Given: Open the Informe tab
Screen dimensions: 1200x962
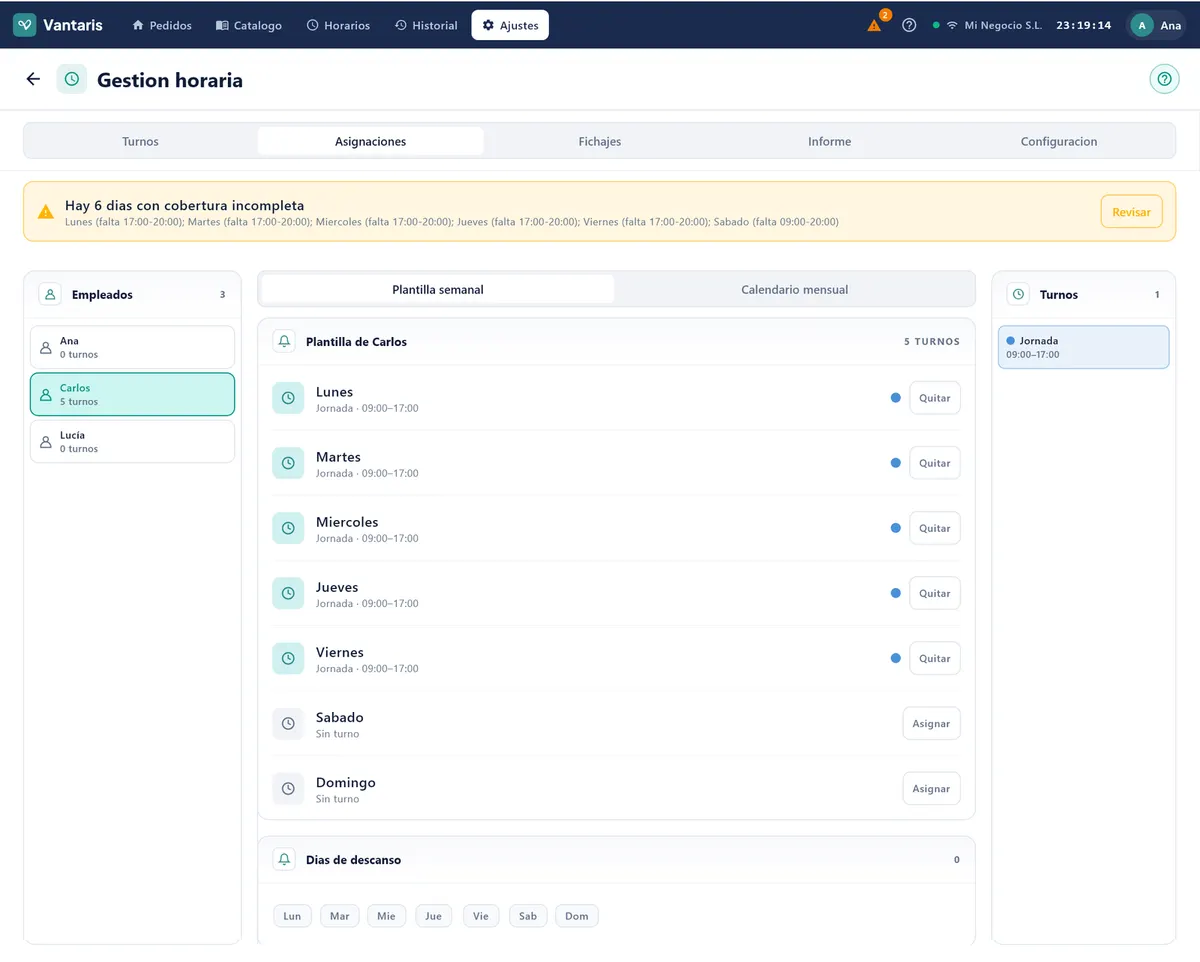Looking at the screenshot, I should click(x=830, y=141).
